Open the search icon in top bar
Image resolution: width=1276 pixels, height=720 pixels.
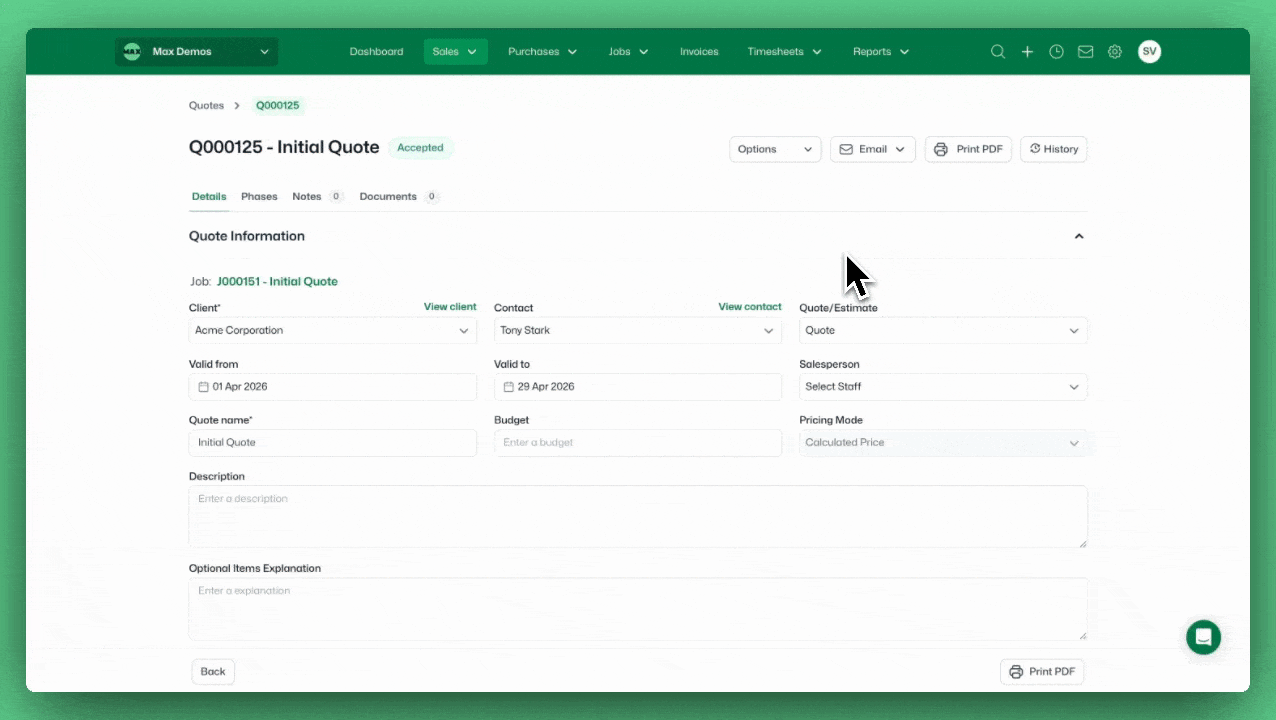(x=997, y=52)
